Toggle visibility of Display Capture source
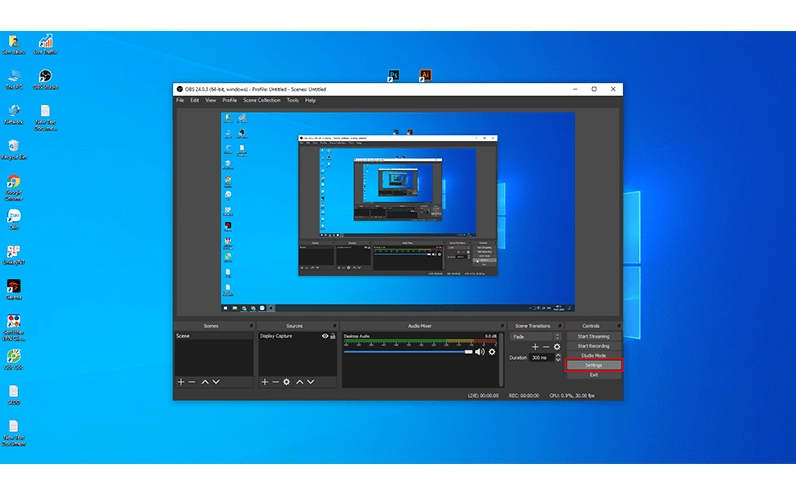This screenshot has width=796, height=496. click(x=324, y=337)
